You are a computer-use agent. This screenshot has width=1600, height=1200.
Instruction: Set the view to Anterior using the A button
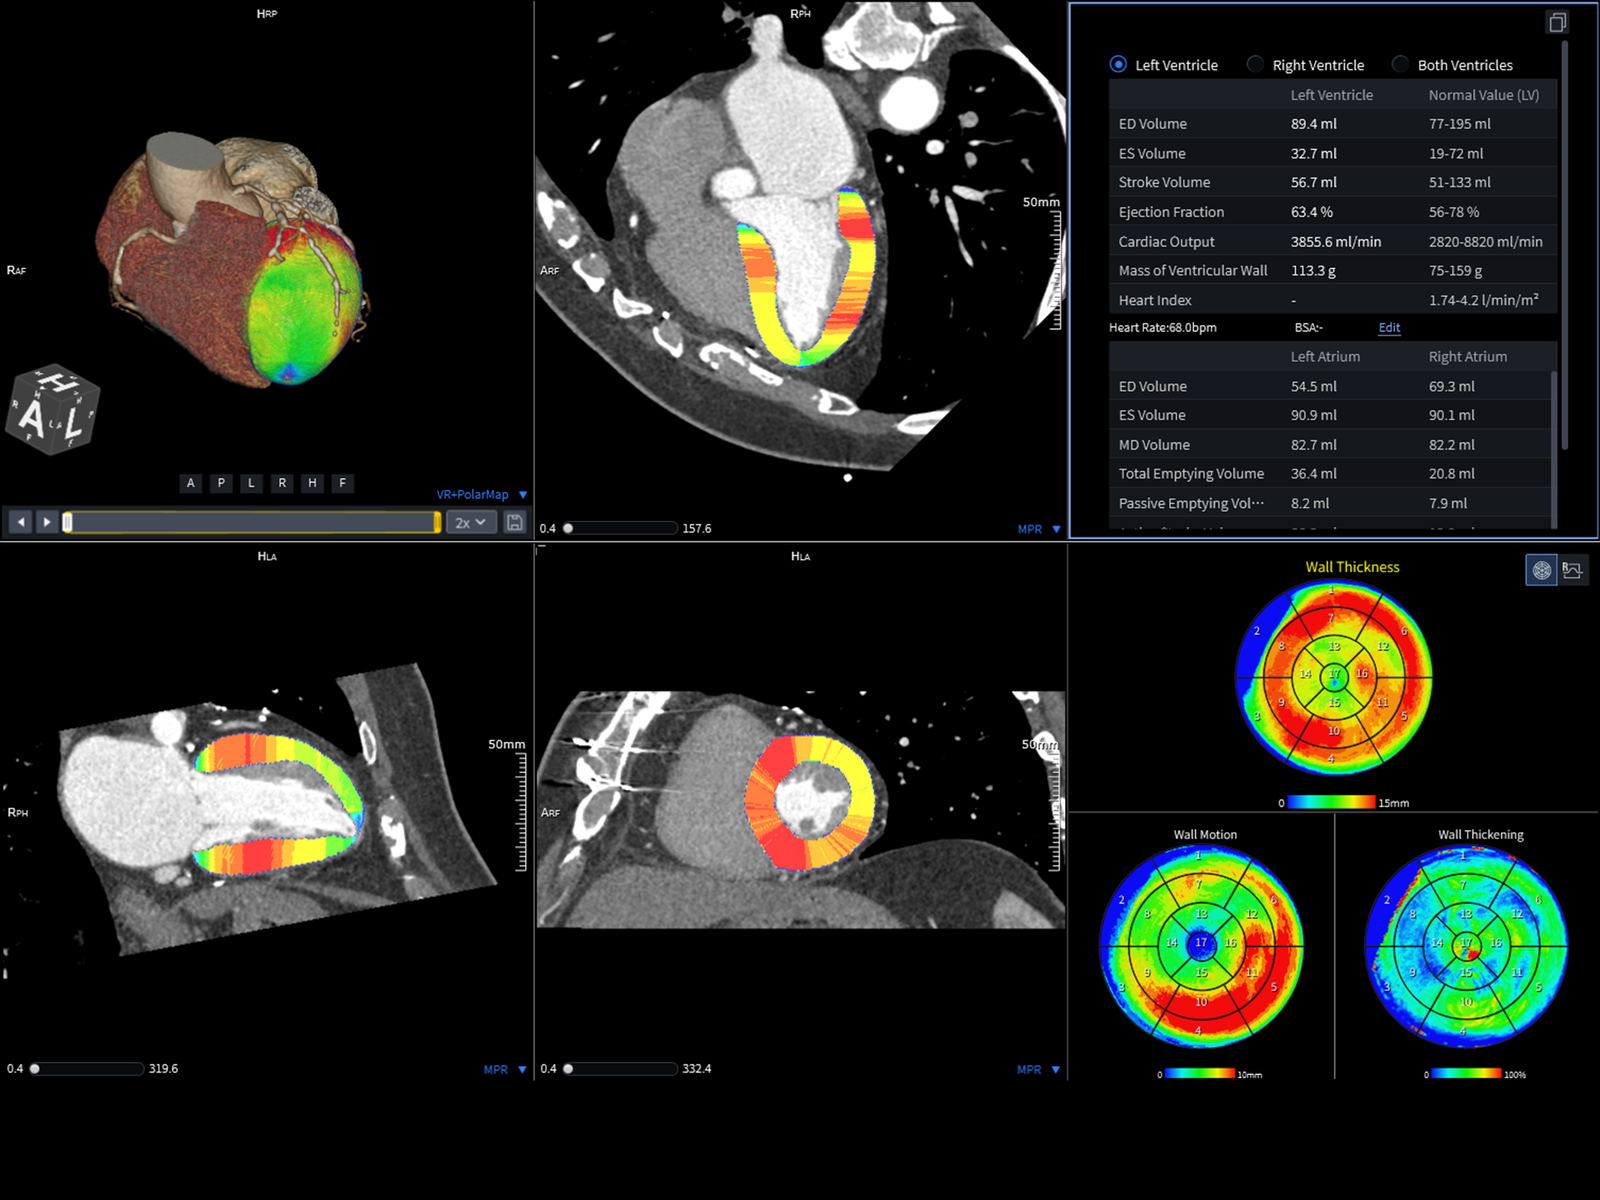click(191, 483)
